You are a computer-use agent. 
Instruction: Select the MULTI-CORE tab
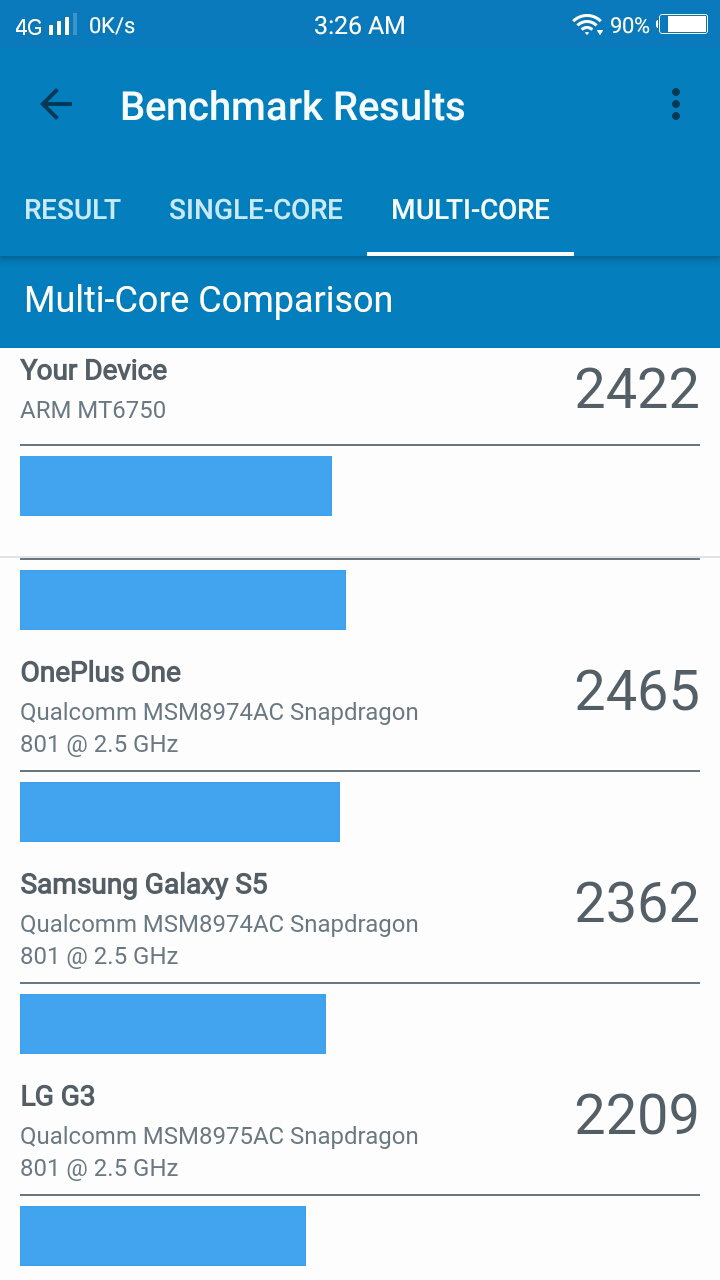471,209
